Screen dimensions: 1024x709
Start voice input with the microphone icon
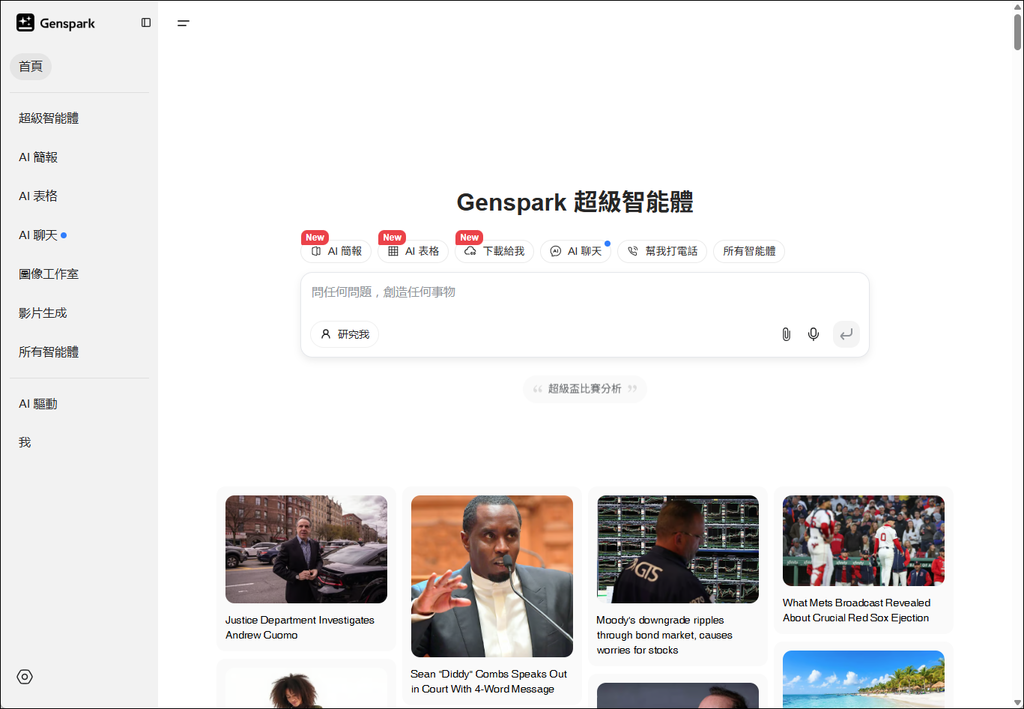[813, 334]
